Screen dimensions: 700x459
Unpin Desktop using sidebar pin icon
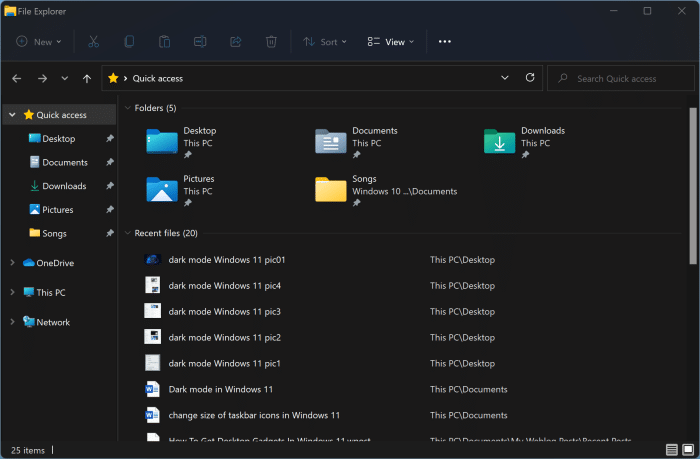pyautogui.click(x=110, y=138)
